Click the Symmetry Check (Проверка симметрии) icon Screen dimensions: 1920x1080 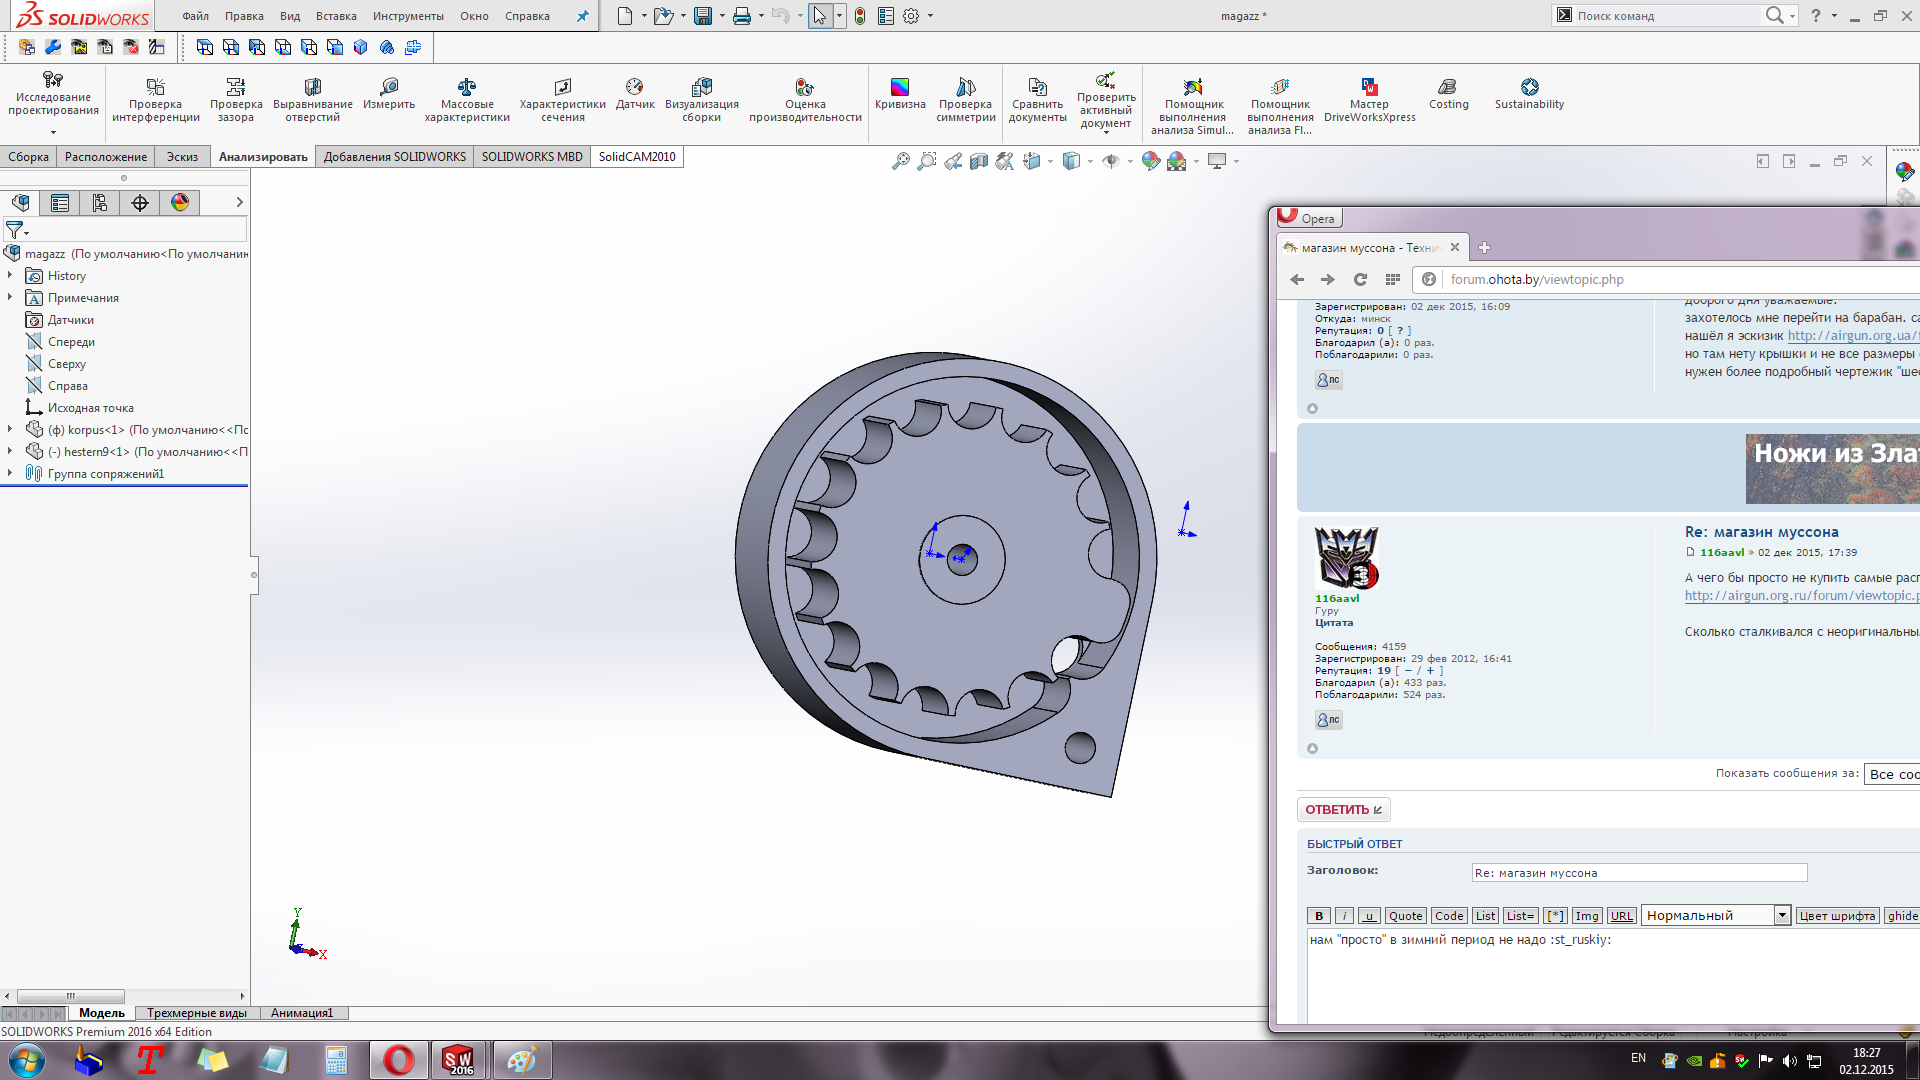point(965,99)
